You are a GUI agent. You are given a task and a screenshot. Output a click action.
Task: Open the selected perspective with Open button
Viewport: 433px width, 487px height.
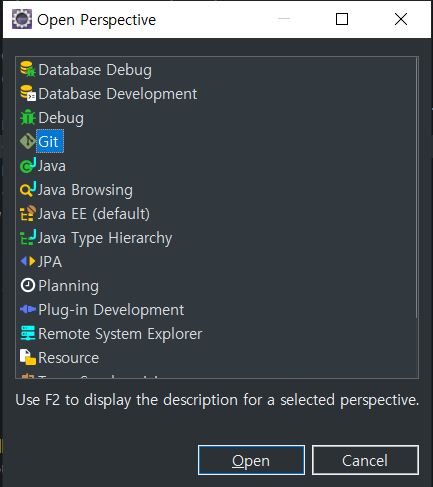251,460
